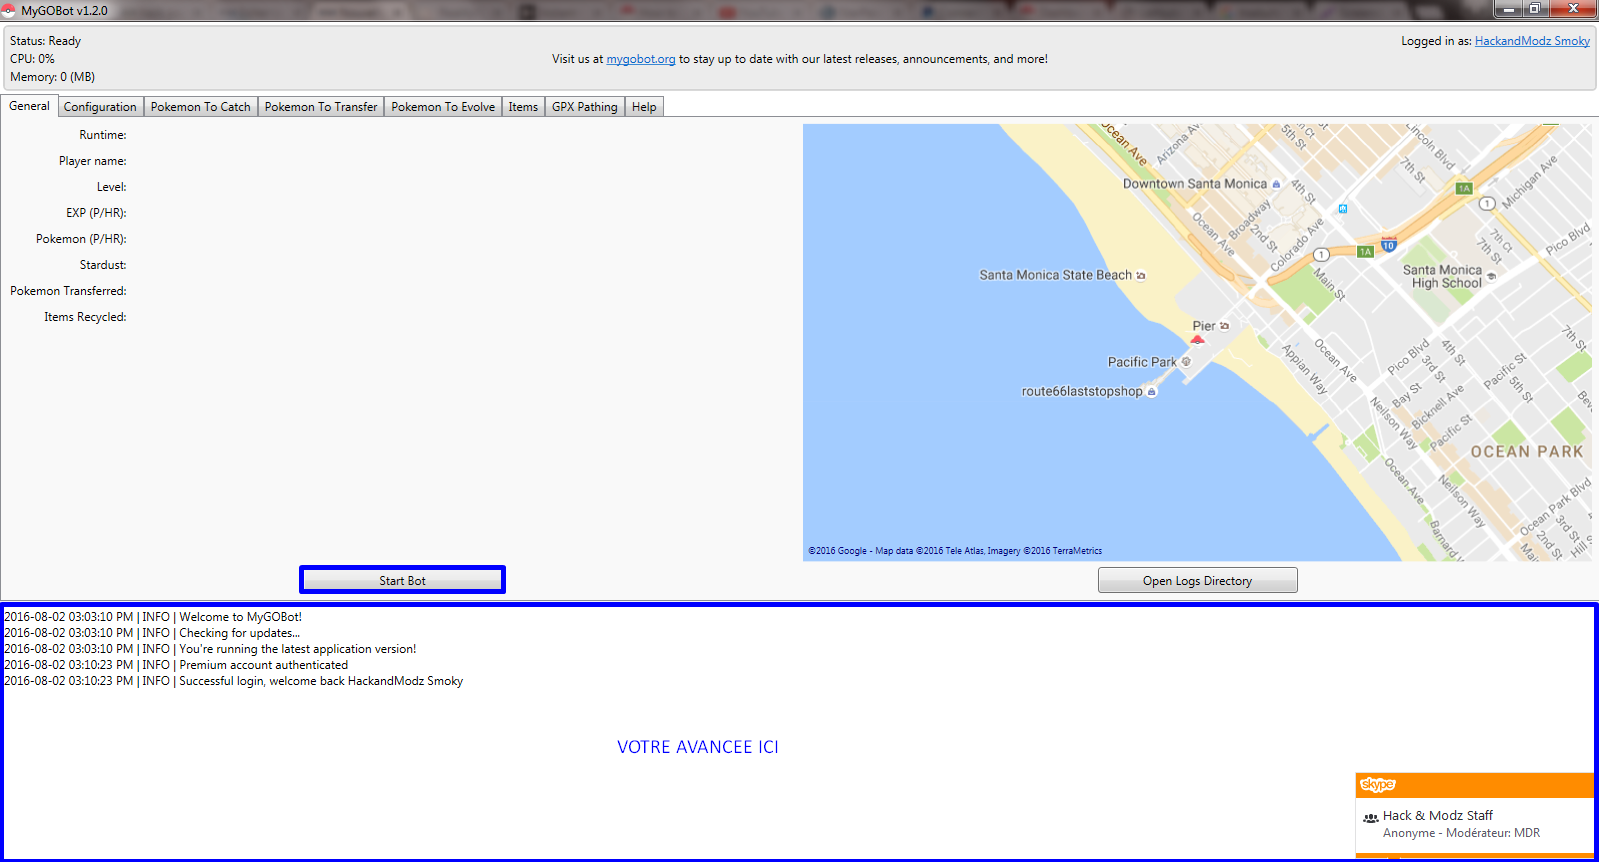Viewport: 1599px width, 862px height.
Task: Select the Santa Monica State Beach map icon
Action: point(1141,276)
